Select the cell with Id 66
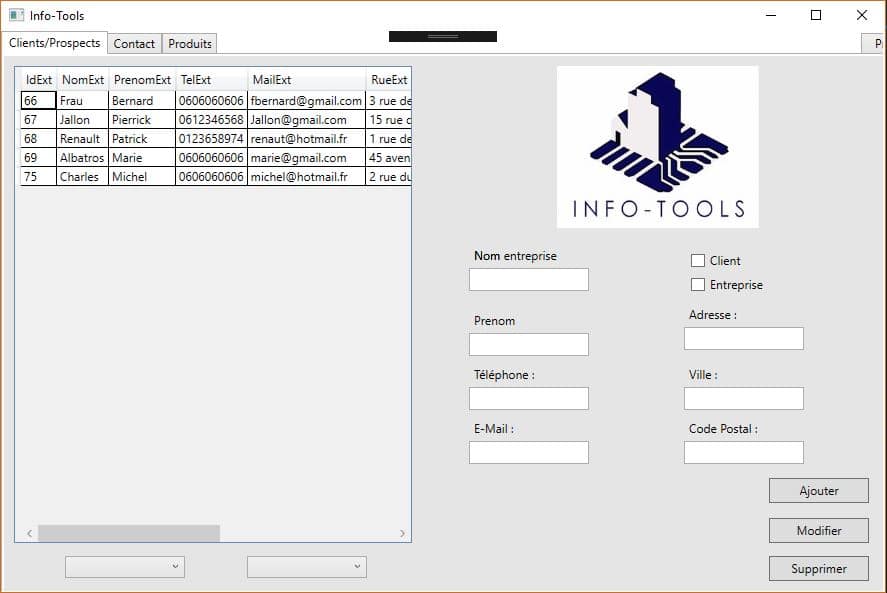 38,101
